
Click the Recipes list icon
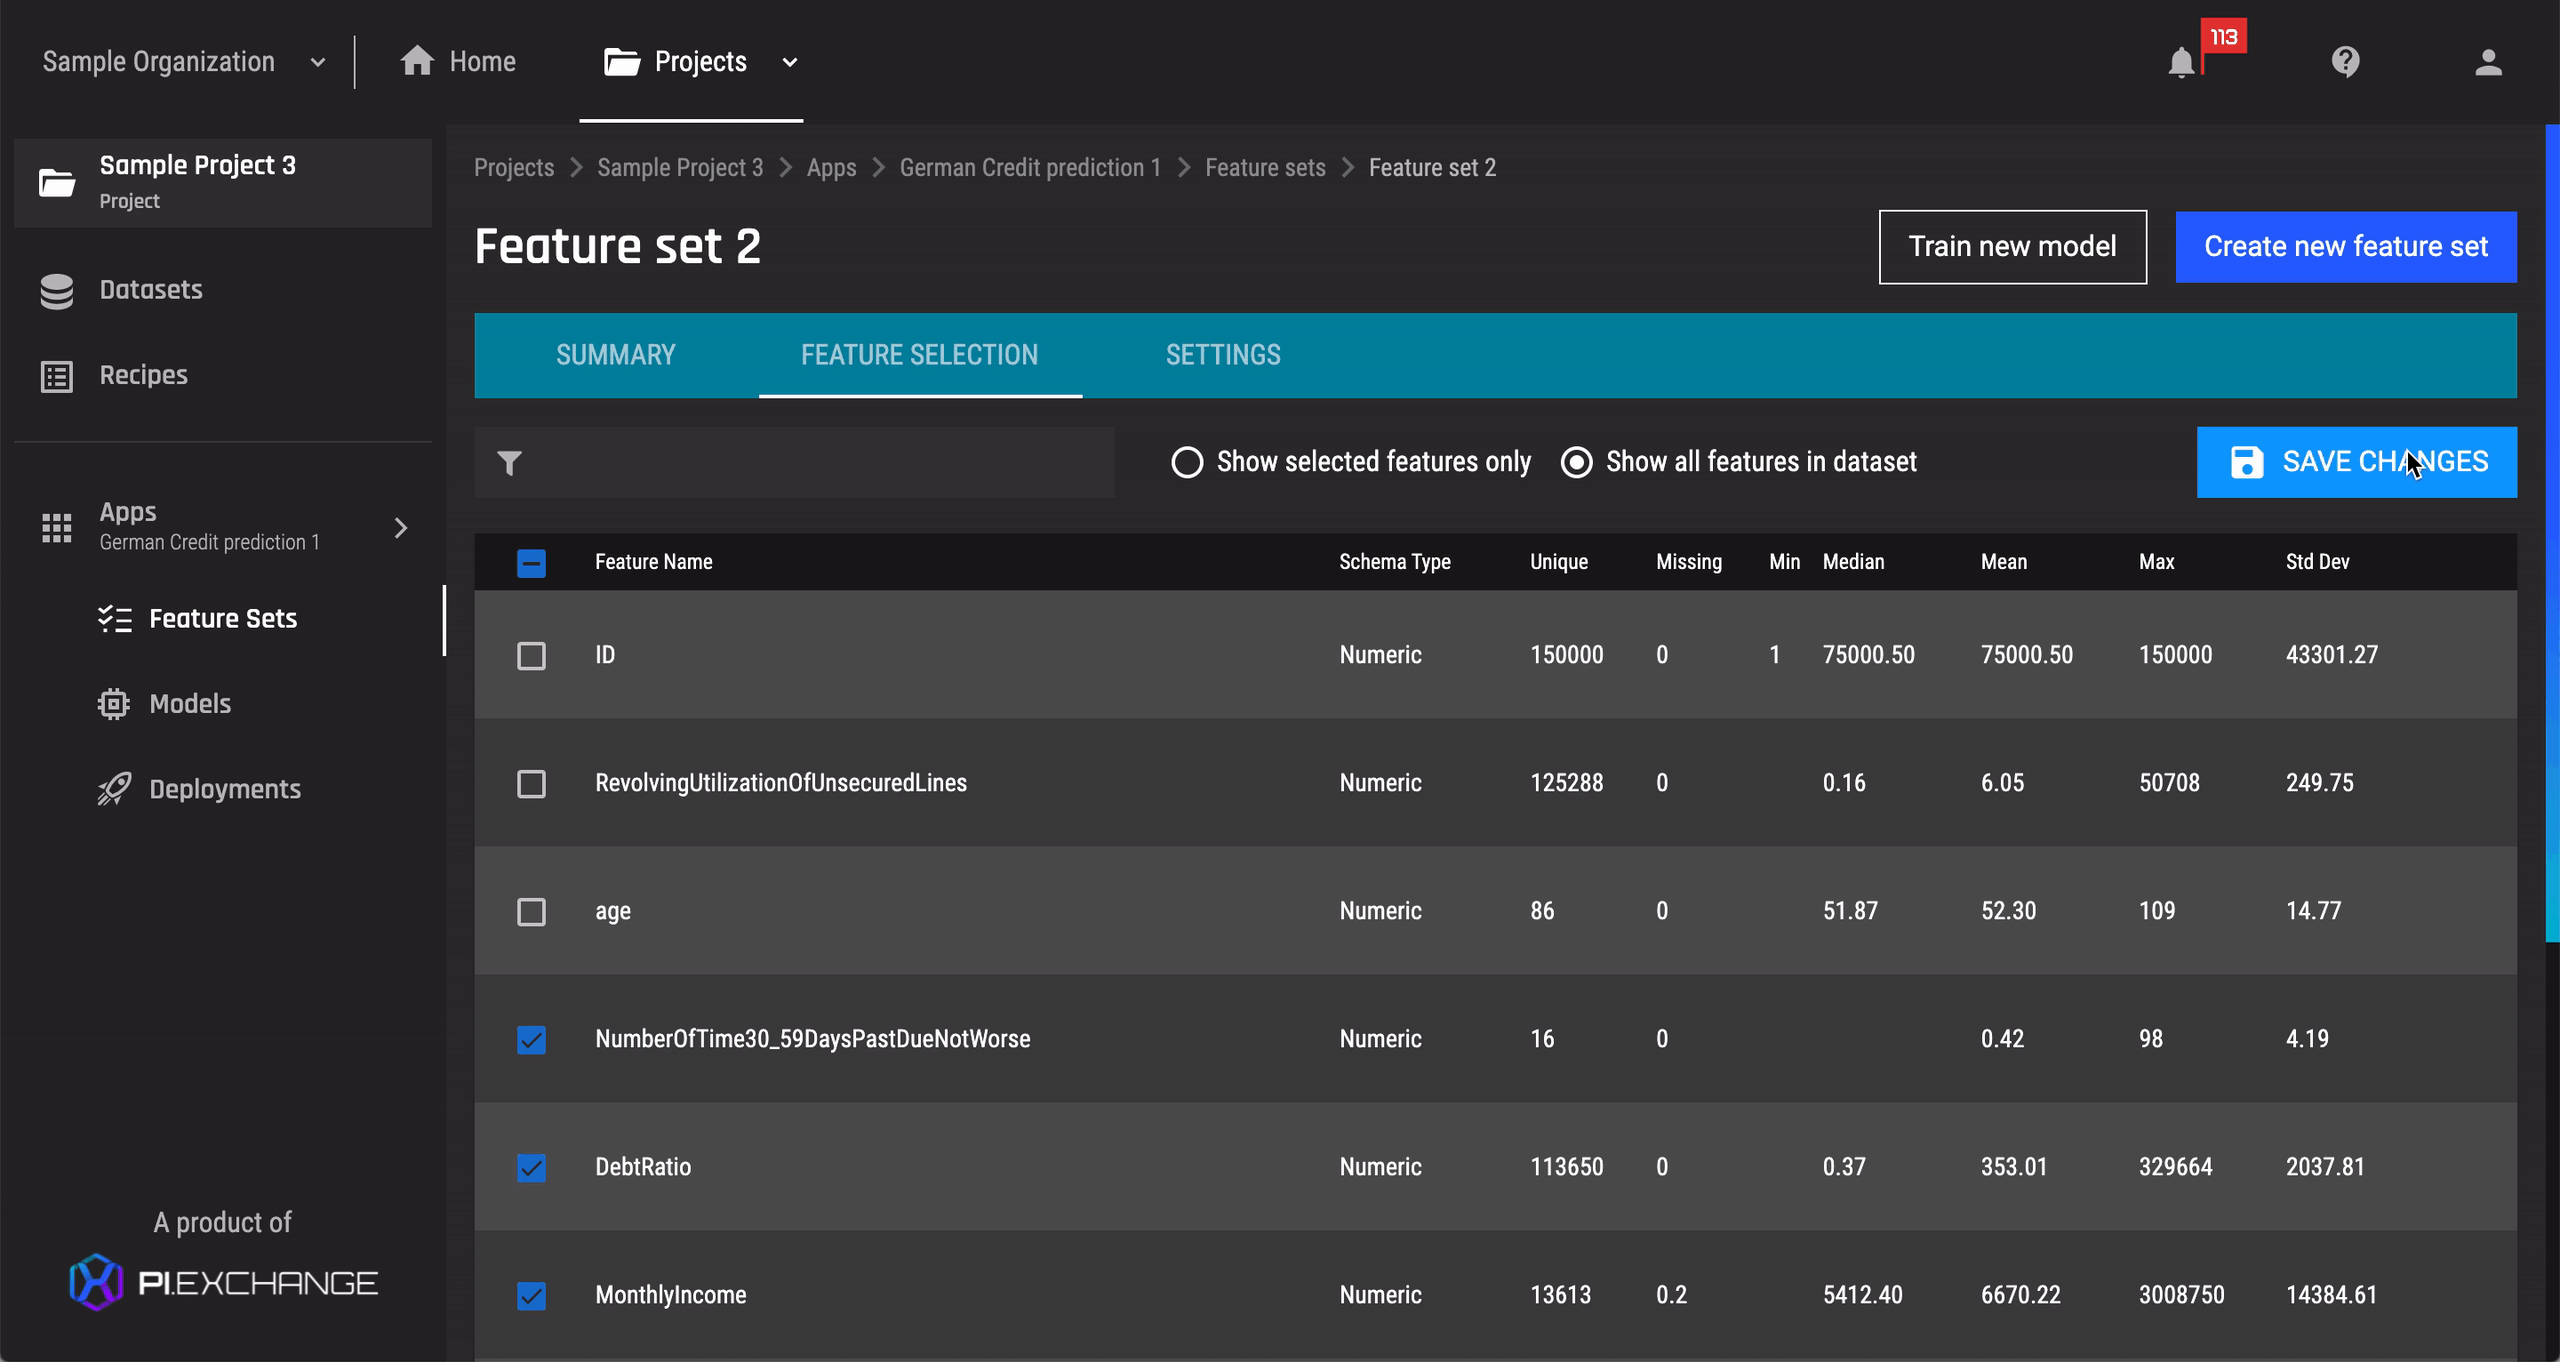(57, 376)
